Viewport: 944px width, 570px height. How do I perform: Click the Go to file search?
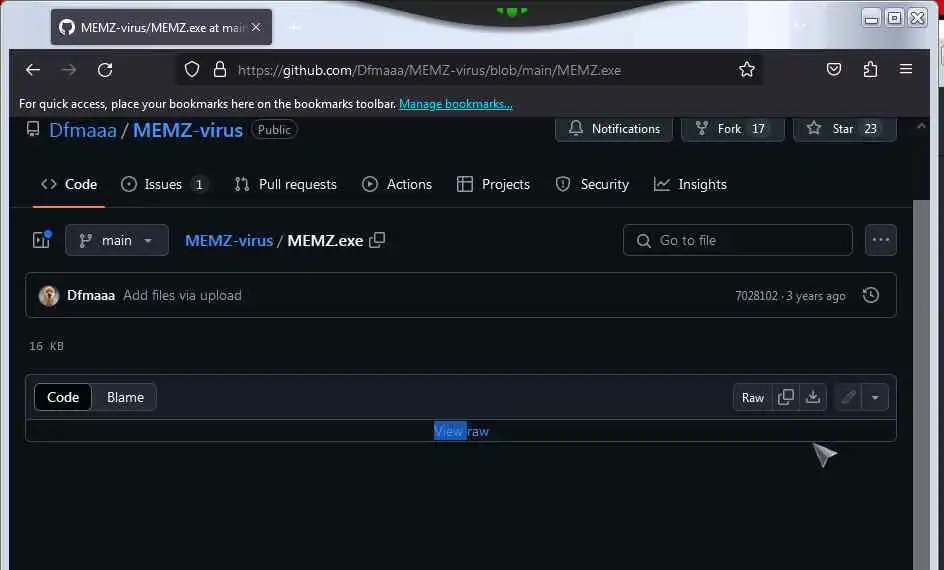738,240
